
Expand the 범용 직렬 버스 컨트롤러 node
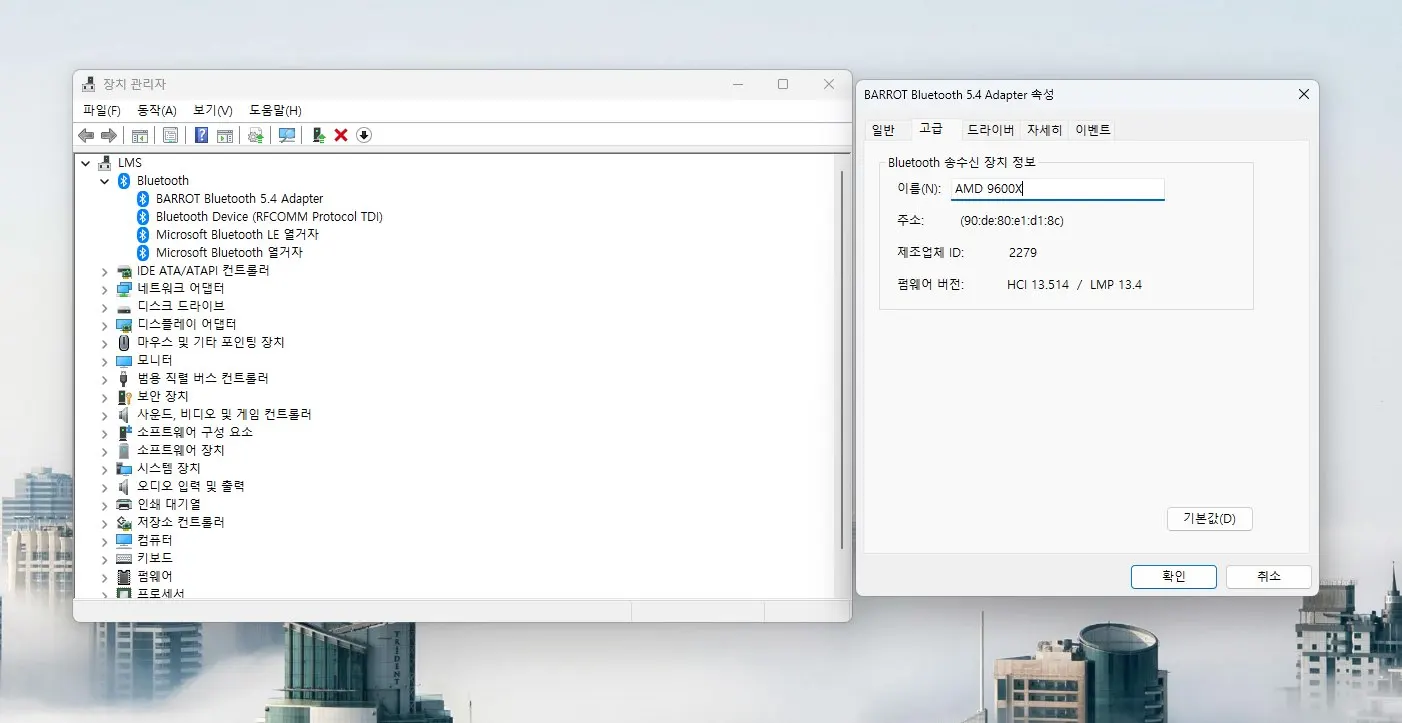(104, 378)
